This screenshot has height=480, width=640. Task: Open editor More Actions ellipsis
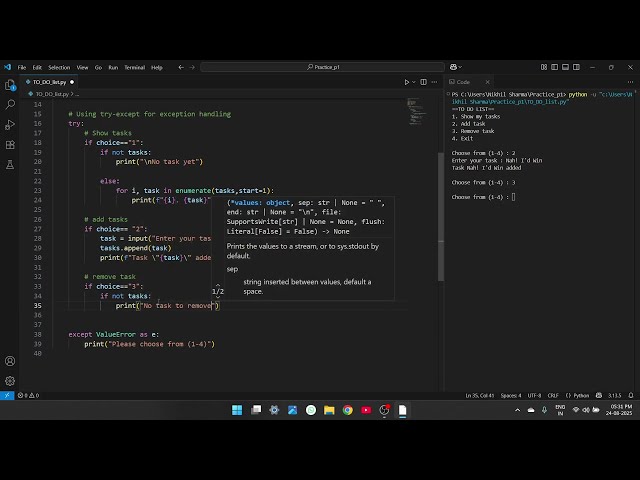pyautogui.click(x=434, y=82)
